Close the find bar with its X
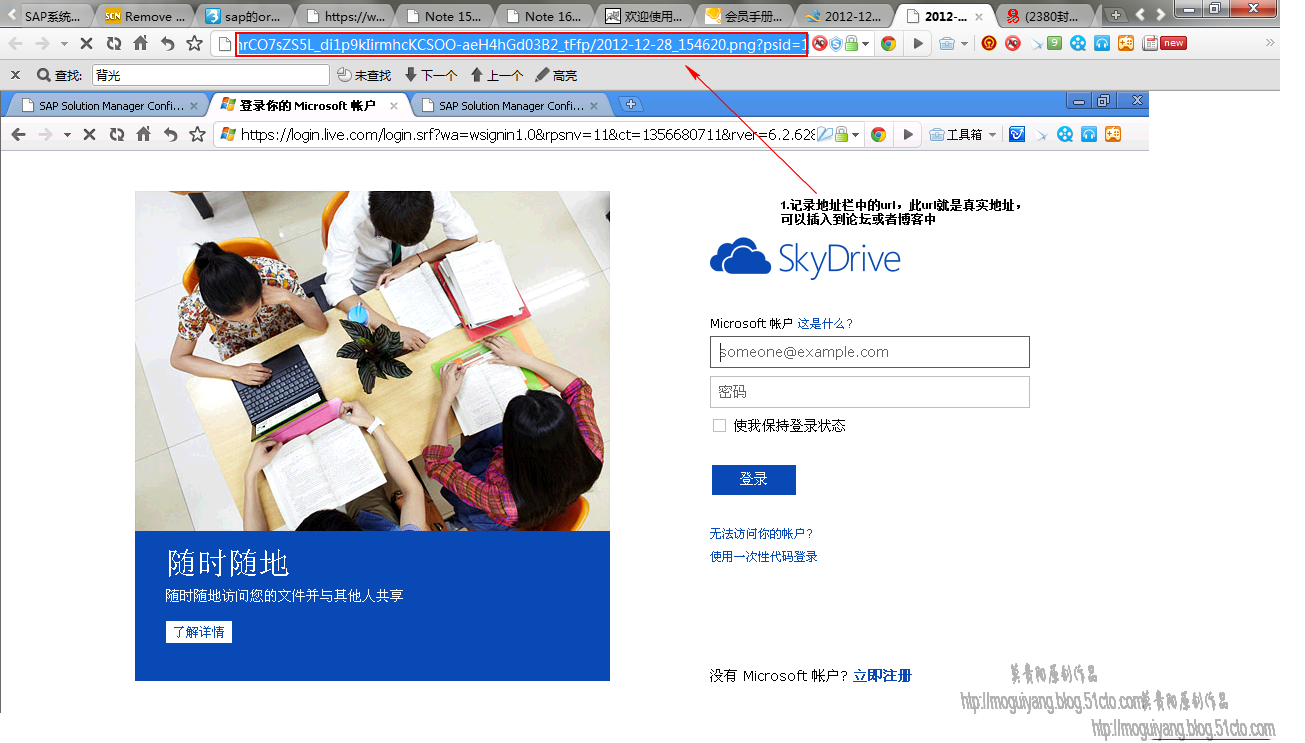 (x=15, y=75)
